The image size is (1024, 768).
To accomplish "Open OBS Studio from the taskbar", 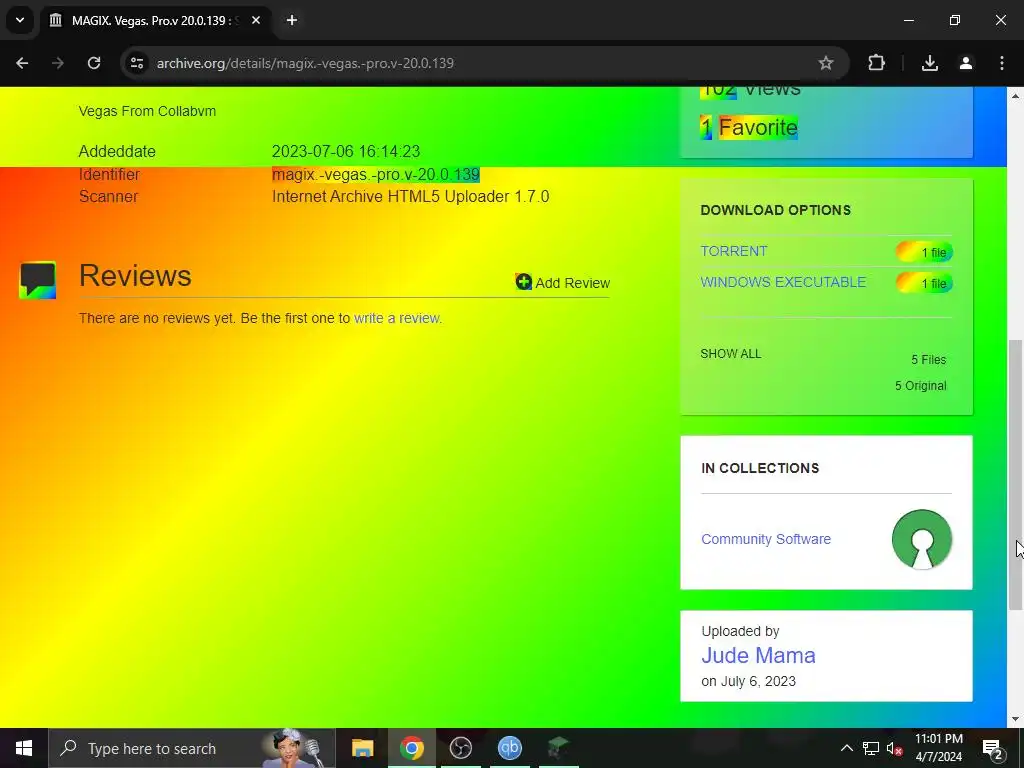I will [x=460, y=748].
